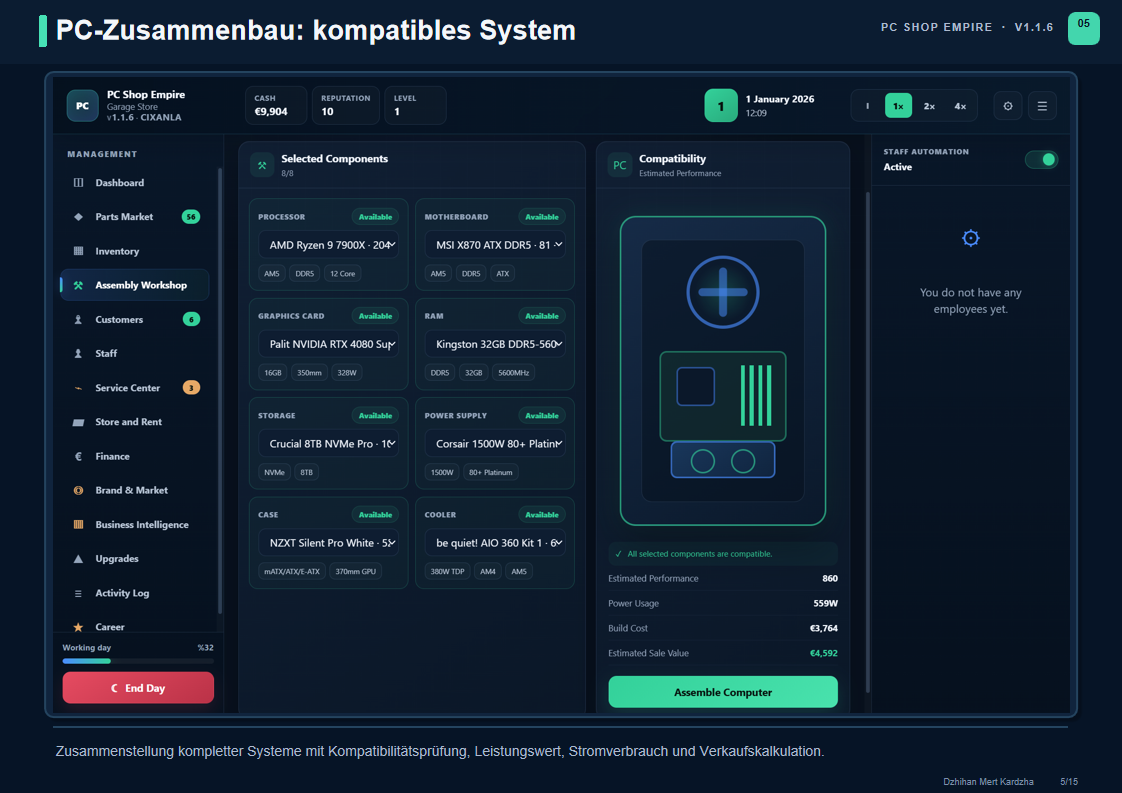1122x793 pixels.
Task: Select 2x game speed
Action: coord(929,106)
